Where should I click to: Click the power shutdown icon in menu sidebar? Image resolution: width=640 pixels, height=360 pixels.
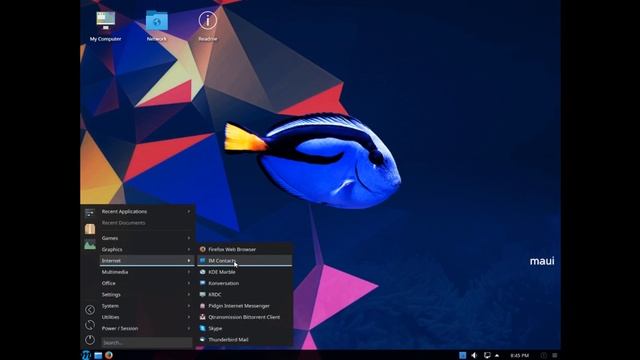(90, 340)
